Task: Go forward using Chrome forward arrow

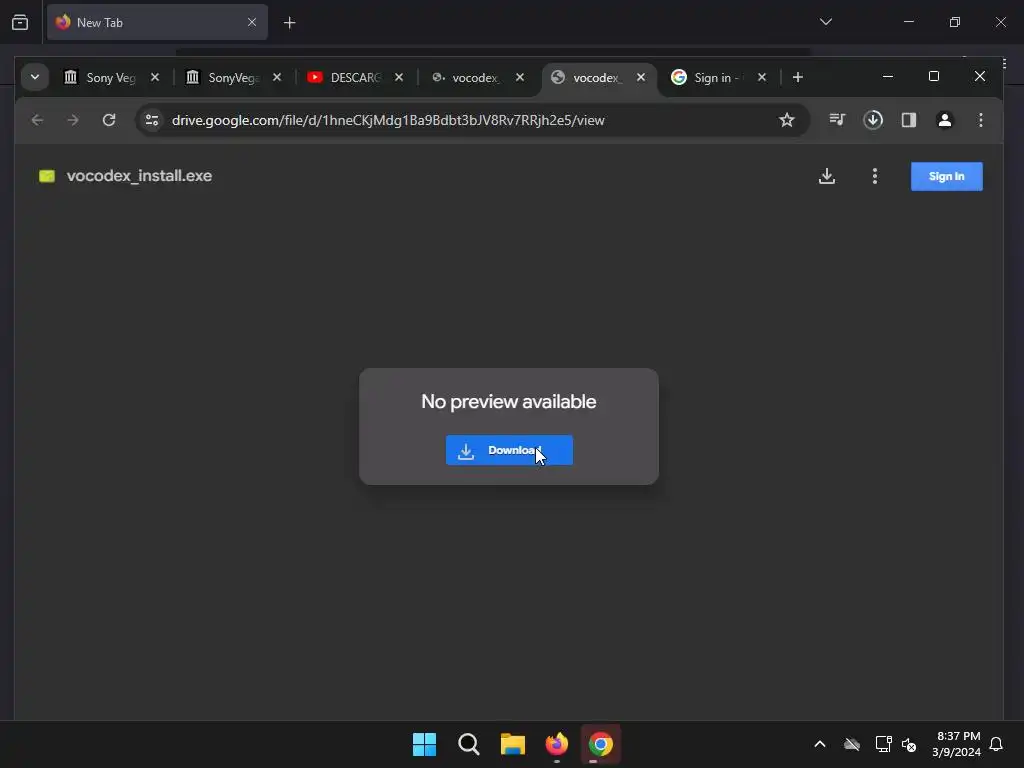Action: coord(73,120)
